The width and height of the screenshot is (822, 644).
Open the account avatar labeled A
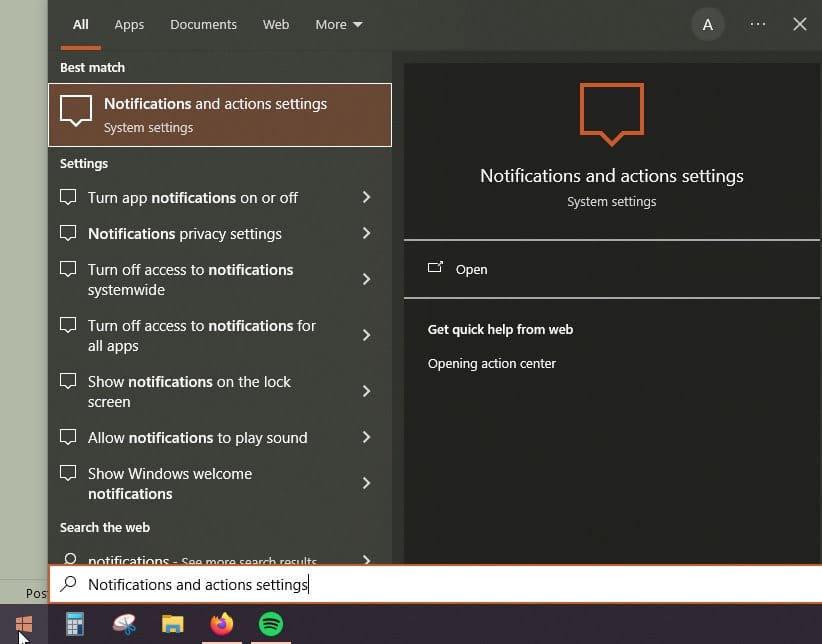point(708,25)
